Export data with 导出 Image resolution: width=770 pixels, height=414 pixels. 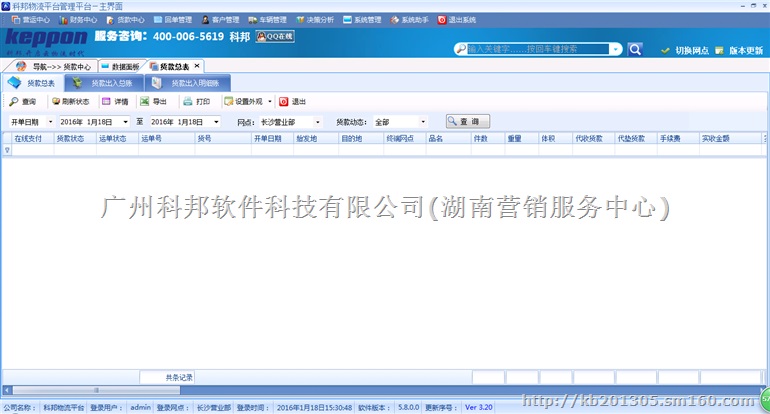[153, 101]
